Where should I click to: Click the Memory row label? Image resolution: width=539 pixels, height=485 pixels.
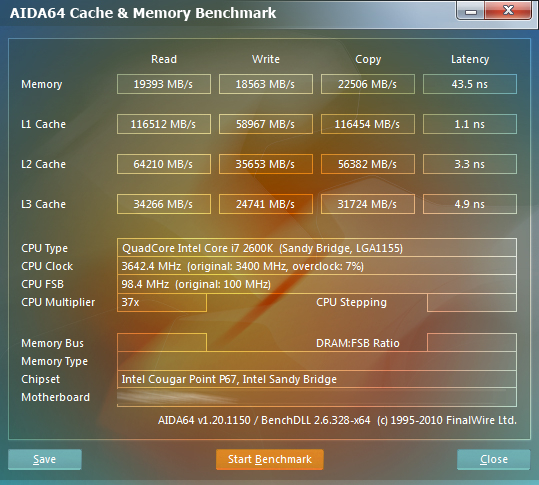[42, 85]
